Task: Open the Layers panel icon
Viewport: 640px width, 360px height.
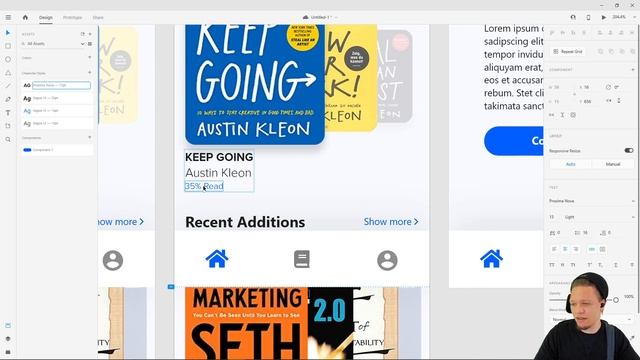Action: [x=8, y=339]
